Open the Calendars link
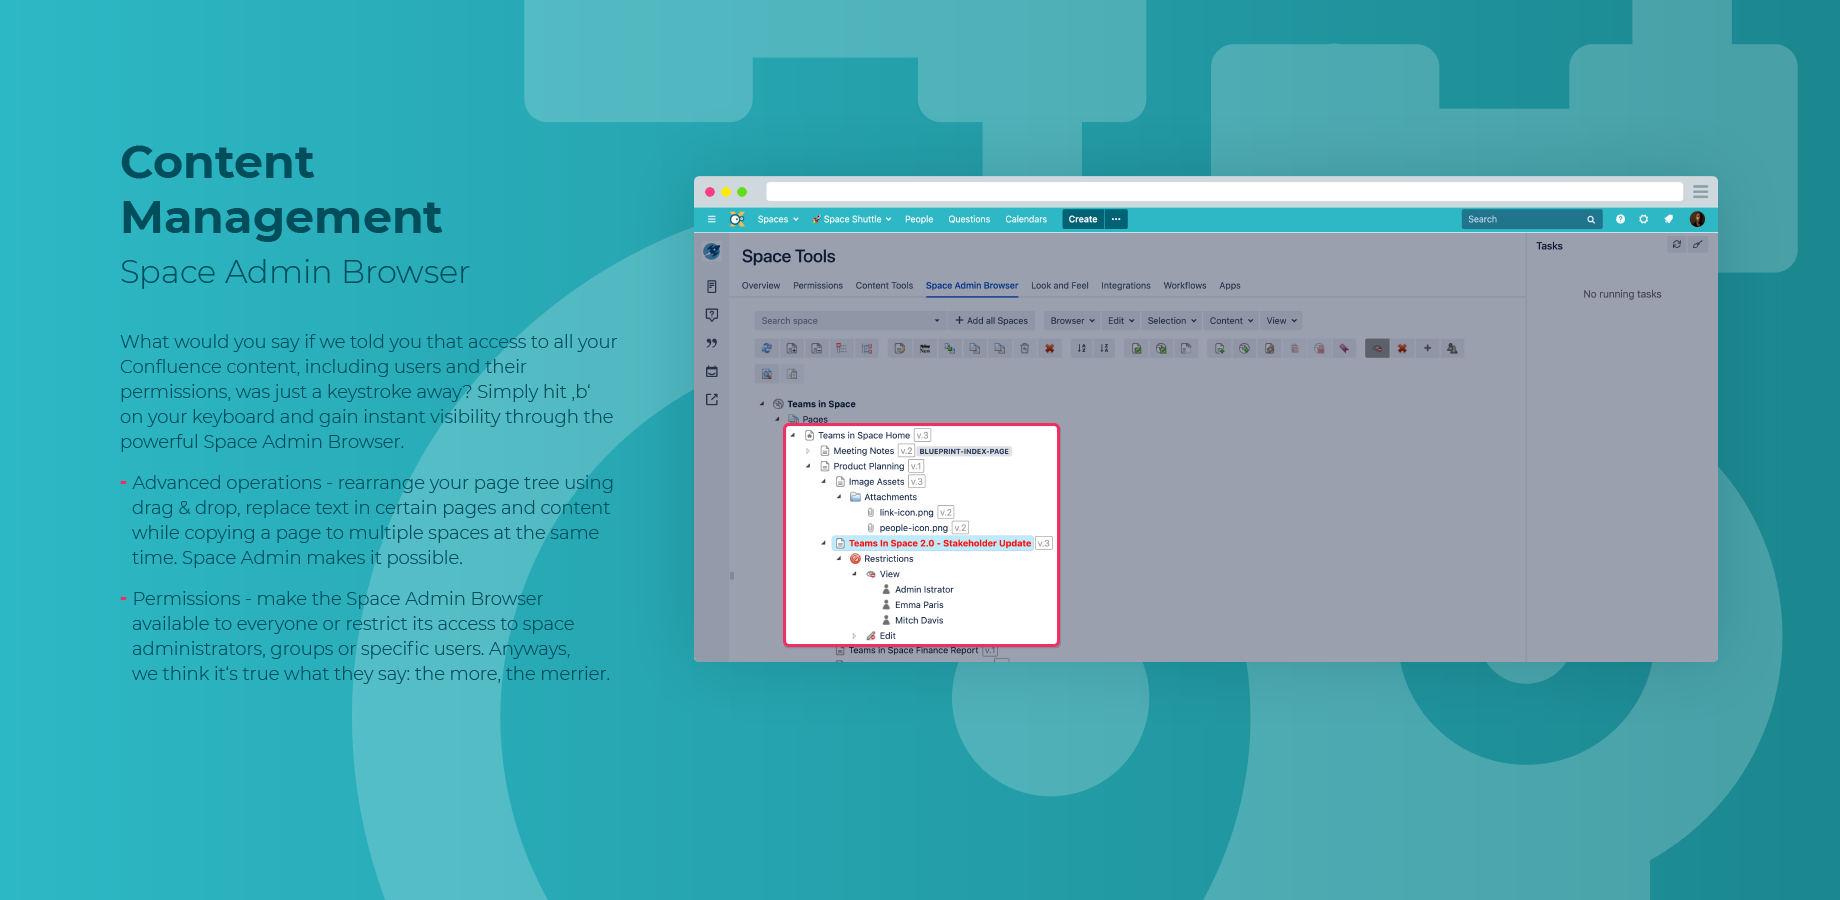1840x900 pixels. click(x=1026, y=219)
